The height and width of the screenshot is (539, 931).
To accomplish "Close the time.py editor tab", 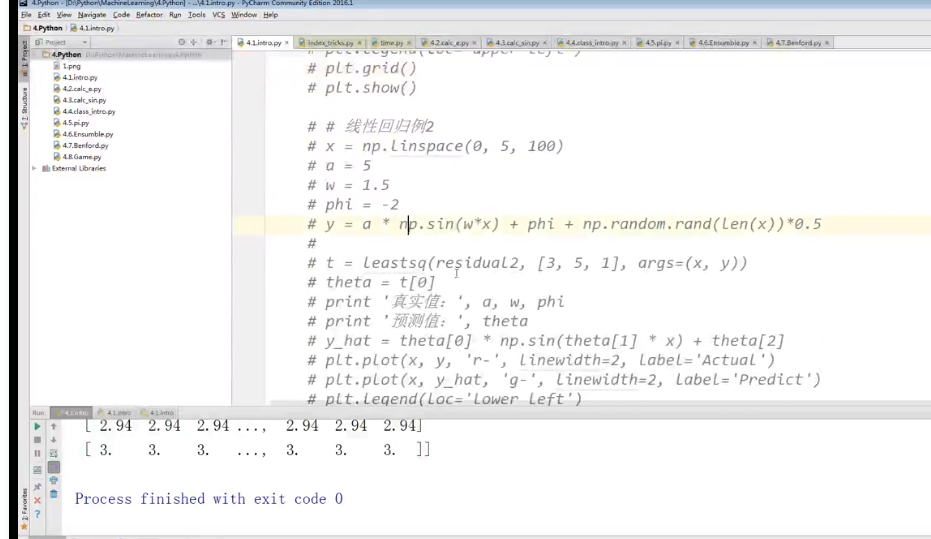I will coord(408,43).
